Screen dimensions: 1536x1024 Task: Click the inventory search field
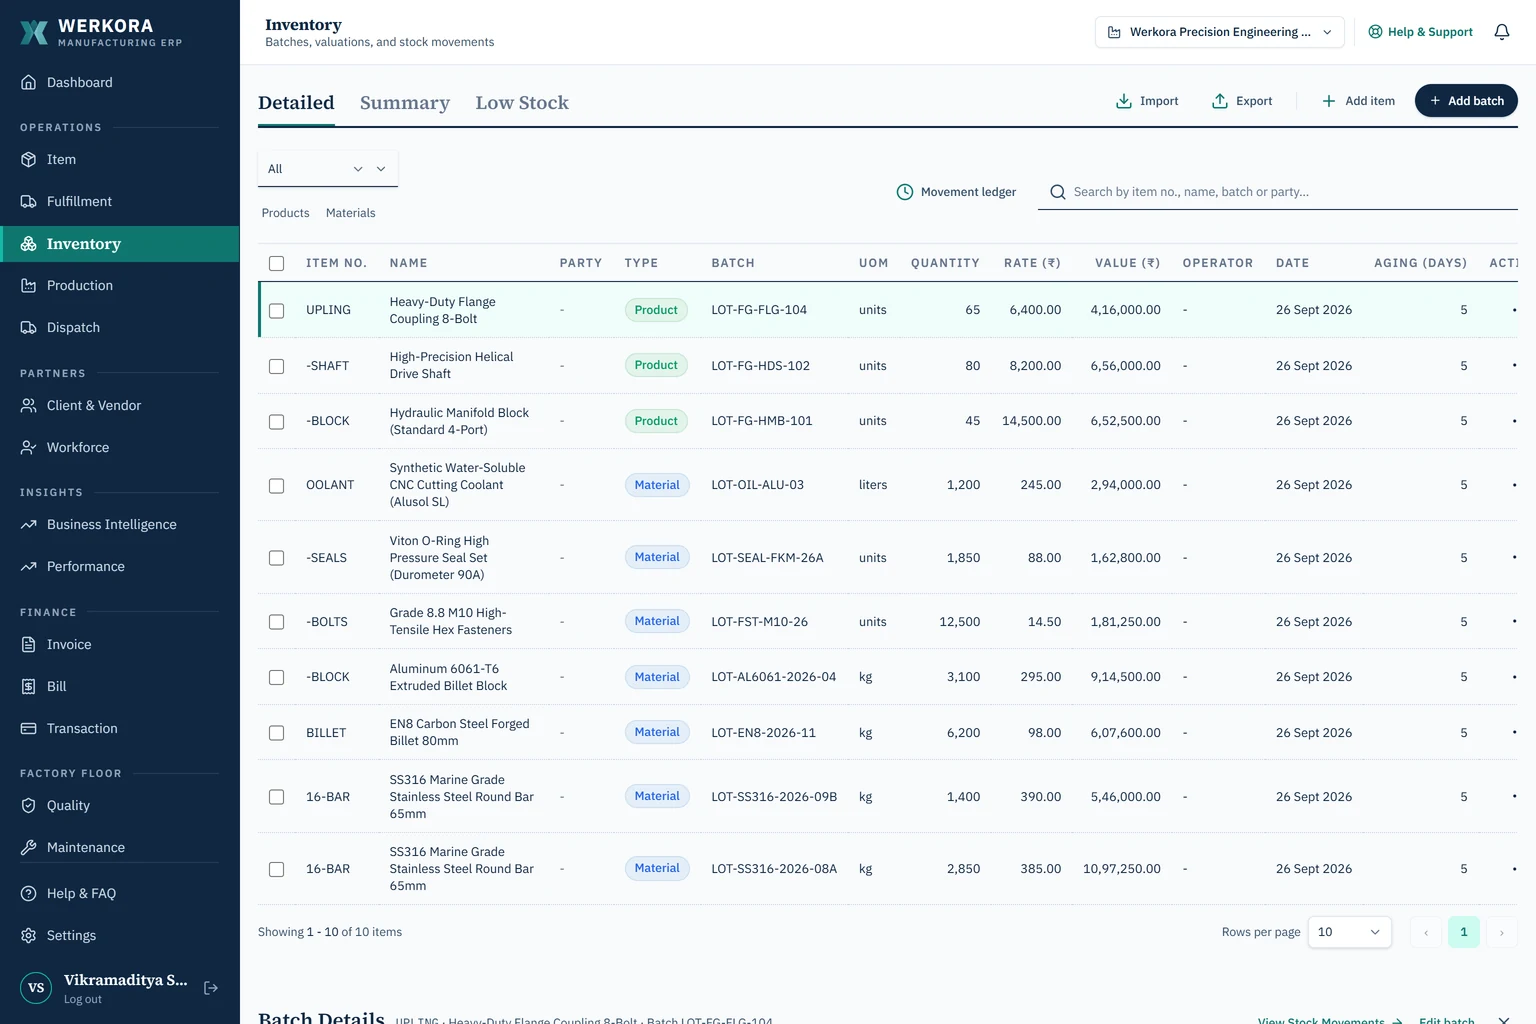(x=1278, y=192)
